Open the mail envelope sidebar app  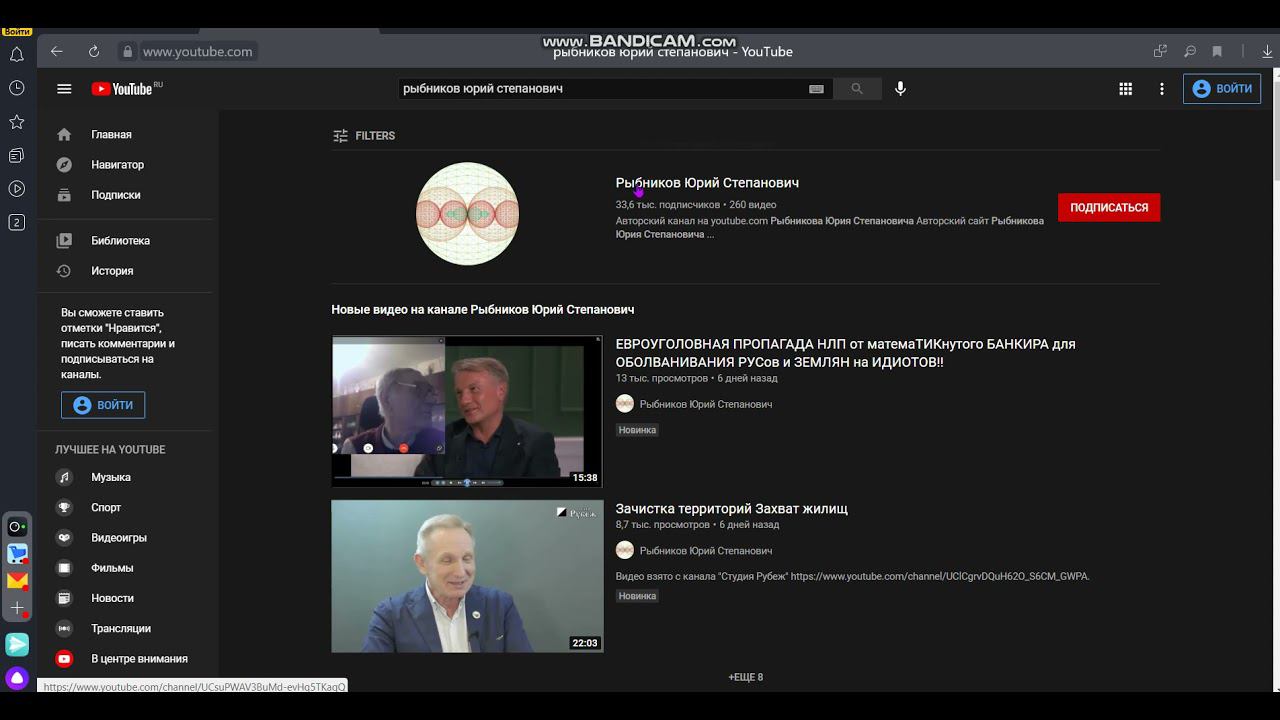17,580
